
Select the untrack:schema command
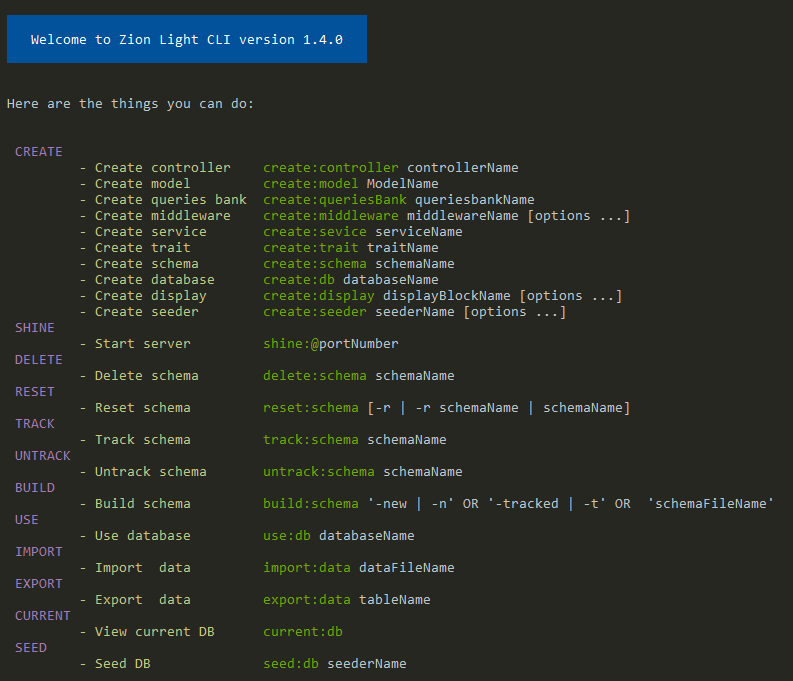click(x=319, y=472)
